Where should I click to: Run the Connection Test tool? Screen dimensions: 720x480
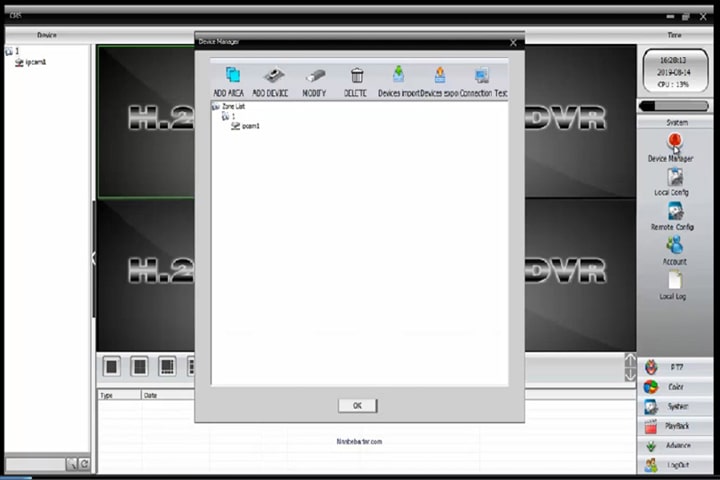click(x=482, y=76)
